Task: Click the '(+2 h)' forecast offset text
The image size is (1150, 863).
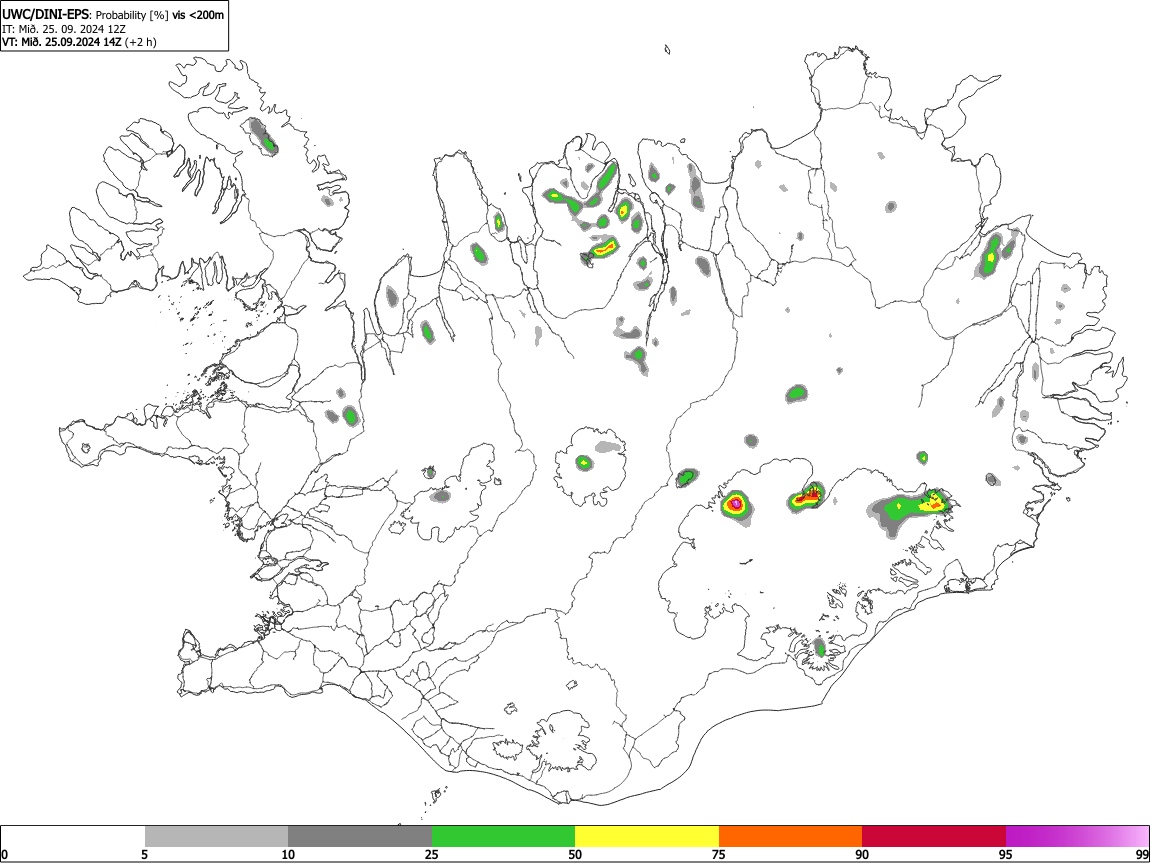Action: 140,42
